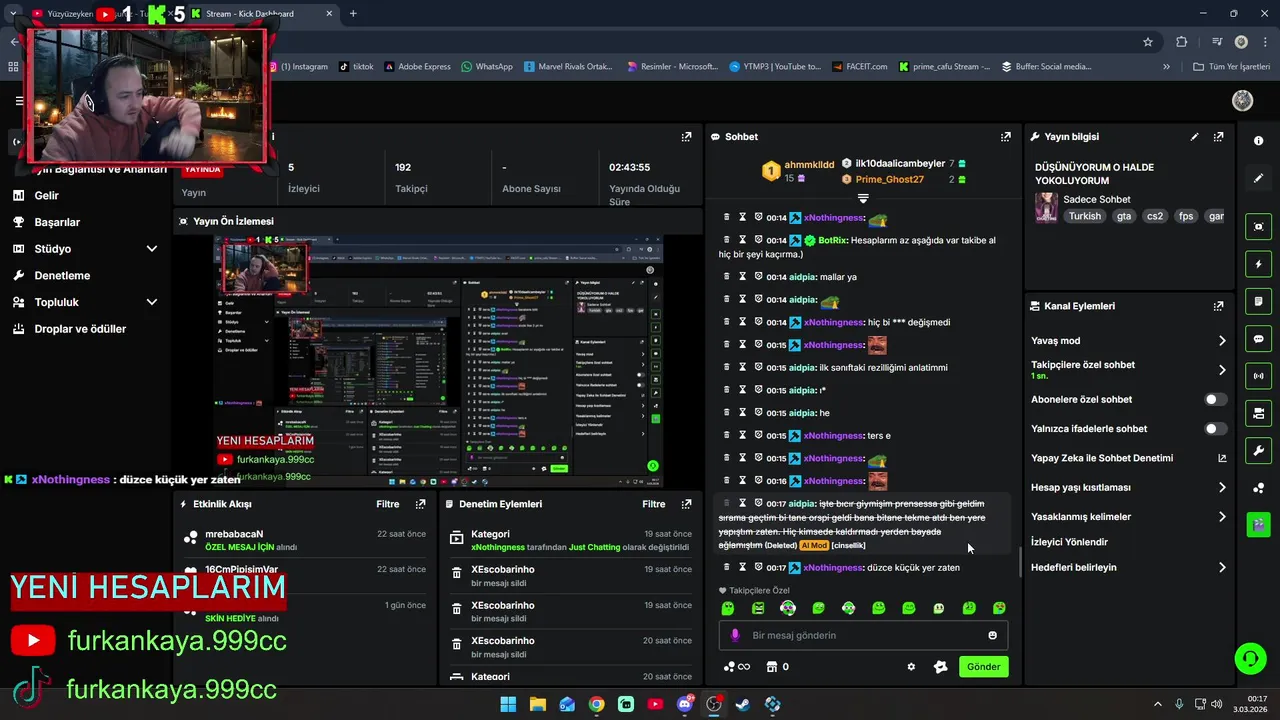
Task: Filter the Etkinlik Akışı feed
Action: coord(388,504)
